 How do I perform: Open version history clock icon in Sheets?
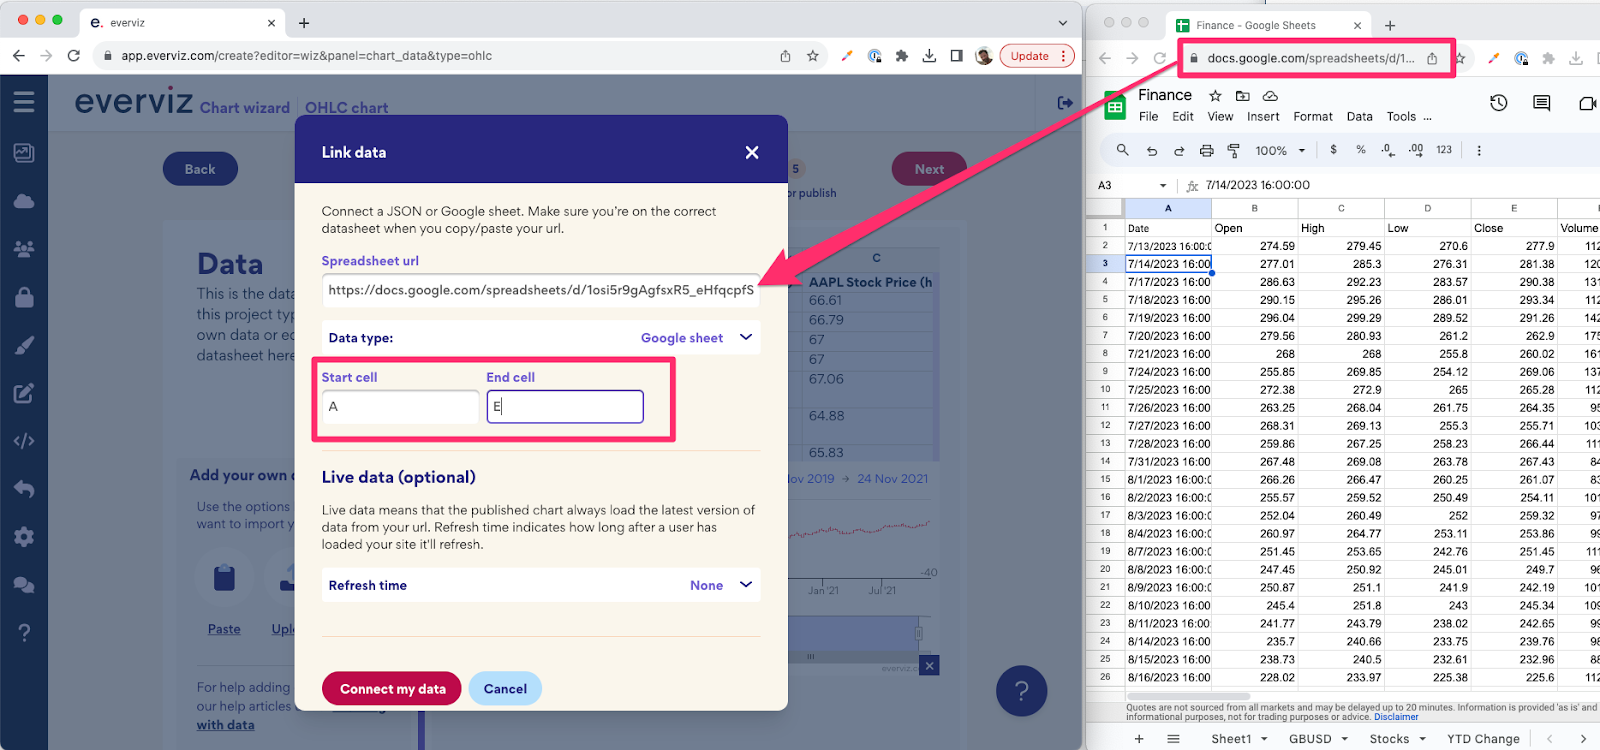[x=1498, y=103]
